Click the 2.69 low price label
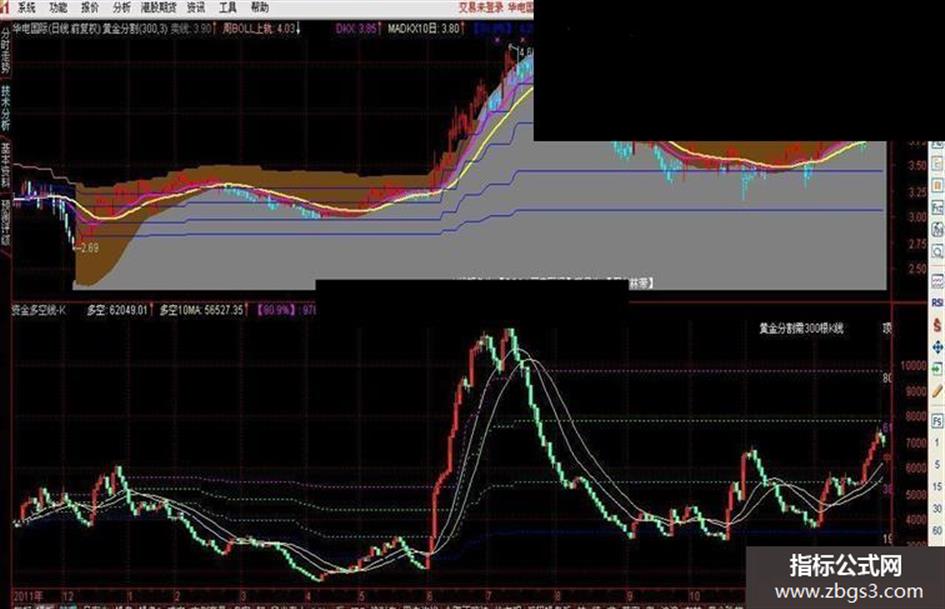 [89, 247]
